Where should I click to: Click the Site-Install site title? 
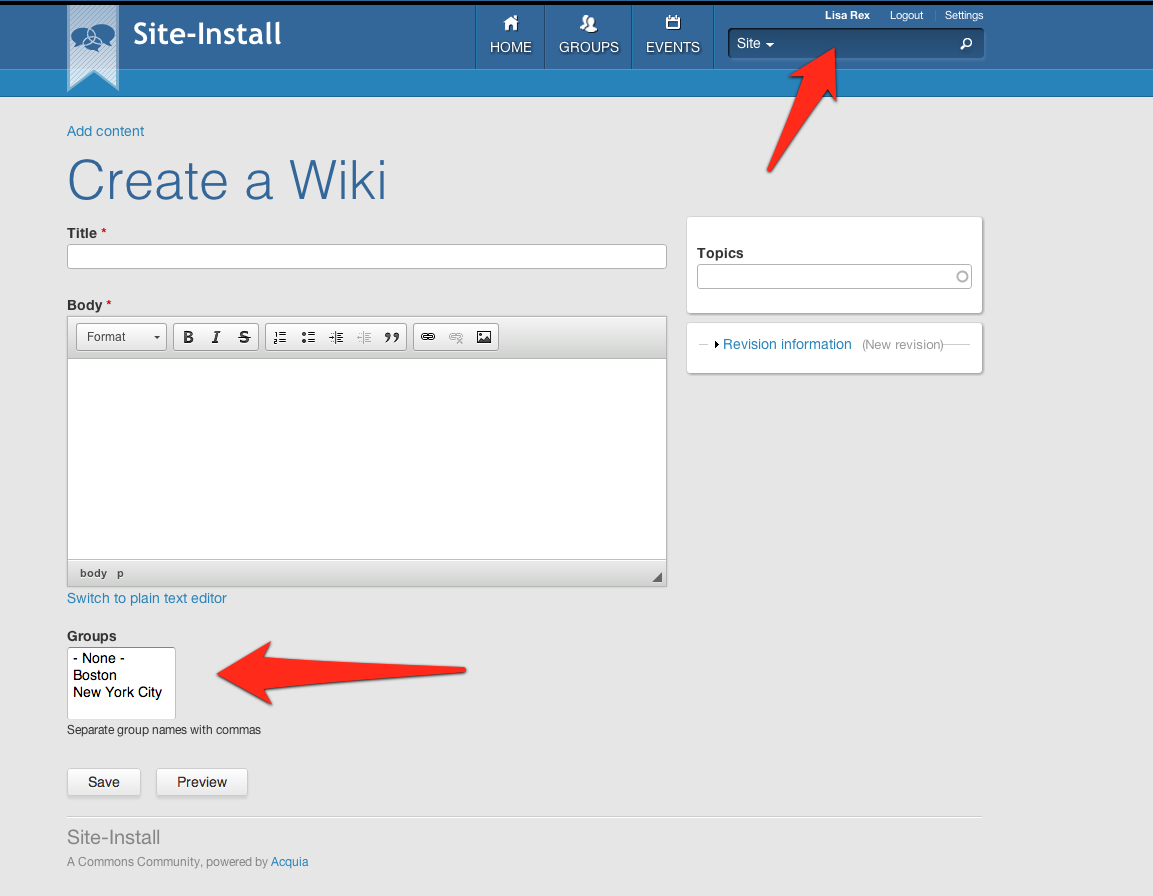pyautogui.click(x=207, y=34)
